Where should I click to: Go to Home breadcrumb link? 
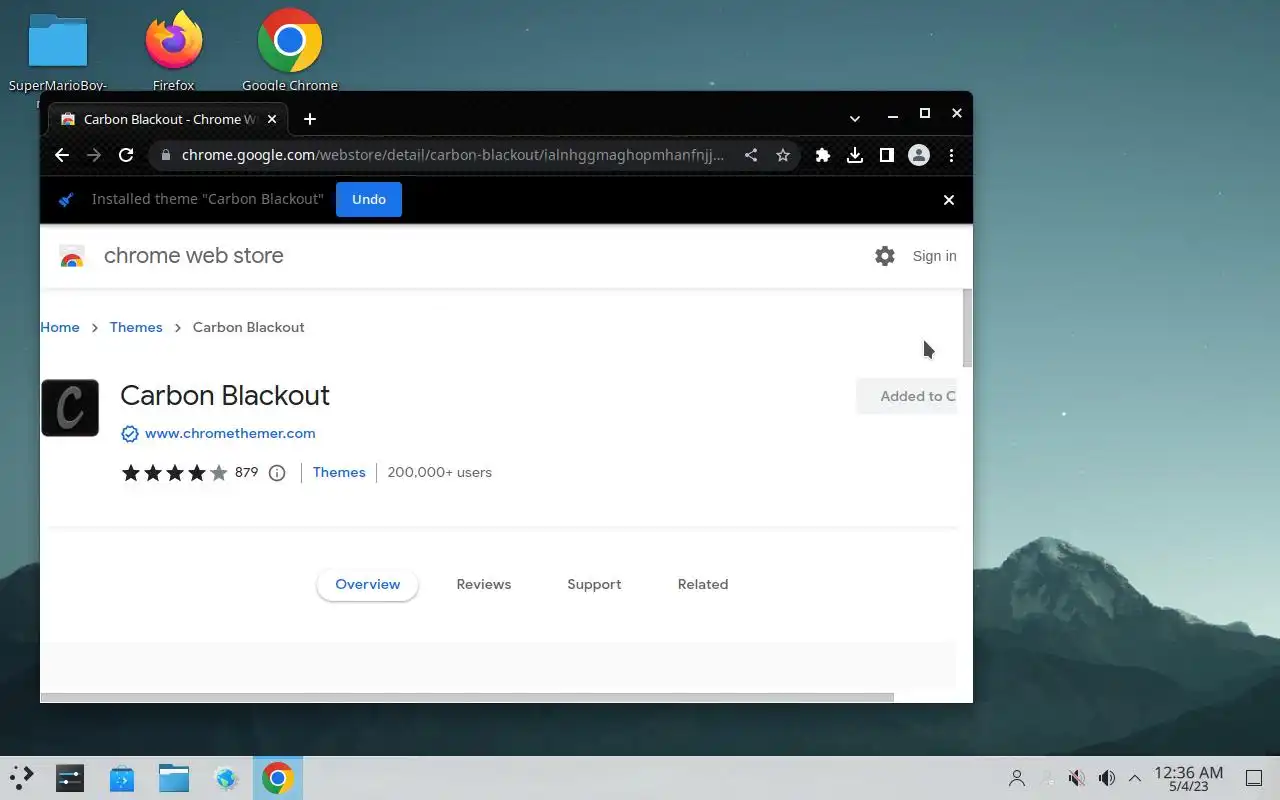click(x=60, y=327)
